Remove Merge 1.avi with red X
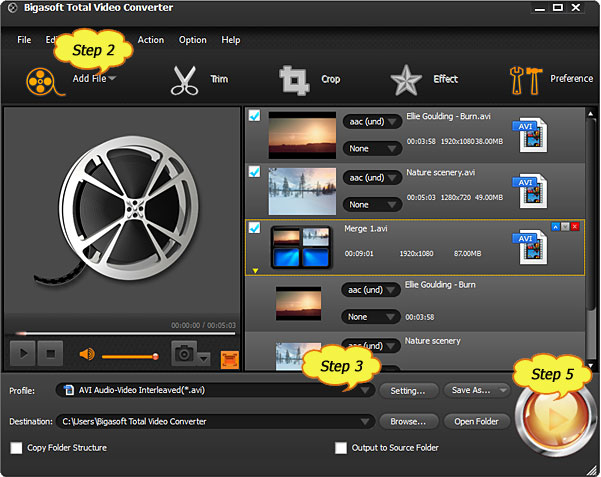 click(575, 227)
